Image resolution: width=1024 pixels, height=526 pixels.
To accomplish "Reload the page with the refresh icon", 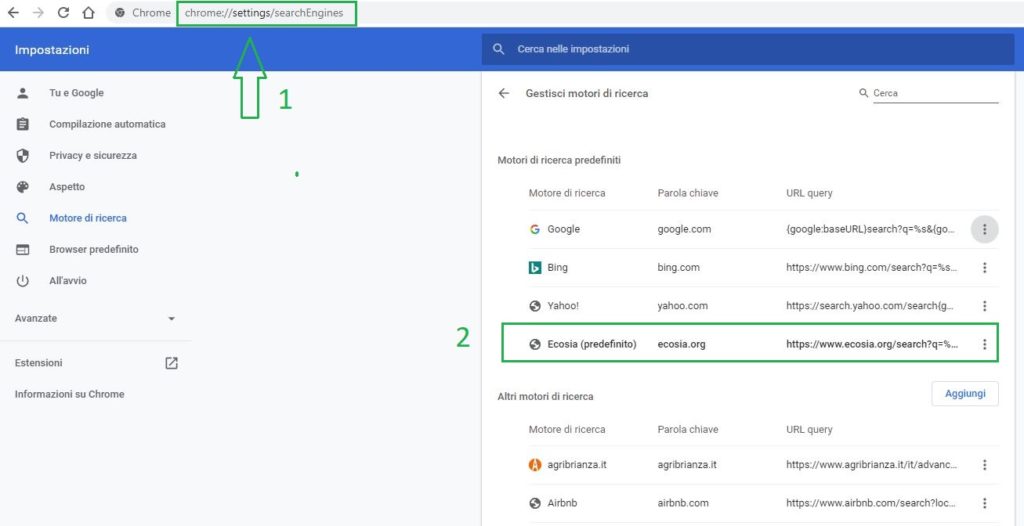I will point(63,12).
